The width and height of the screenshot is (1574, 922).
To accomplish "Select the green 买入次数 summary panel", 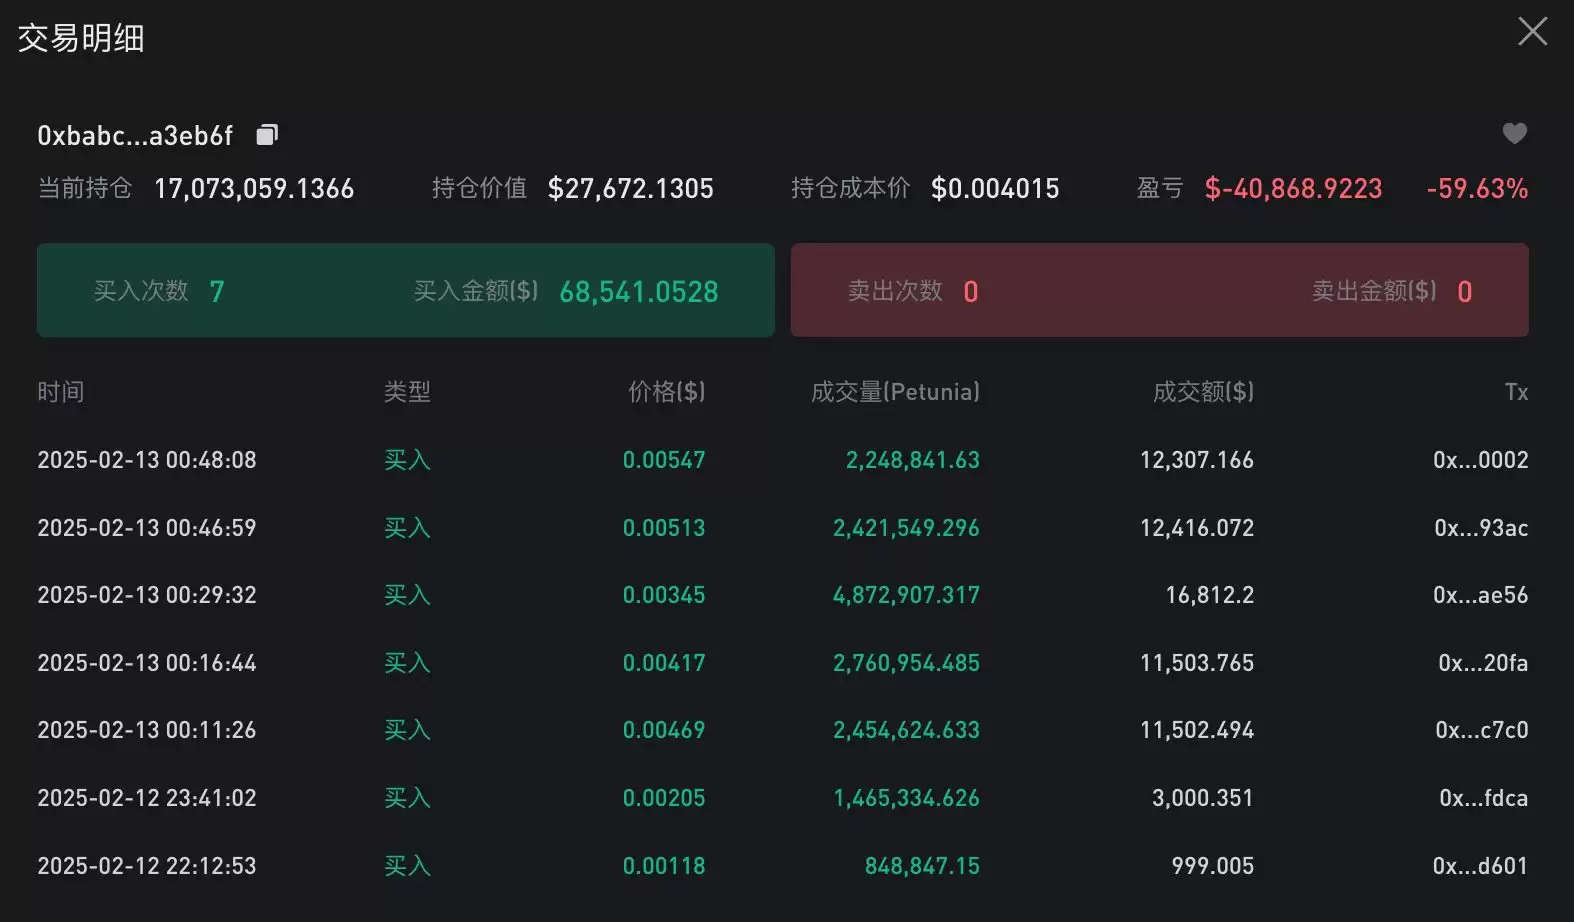I will pyautogui.click(x=405, y=290).
